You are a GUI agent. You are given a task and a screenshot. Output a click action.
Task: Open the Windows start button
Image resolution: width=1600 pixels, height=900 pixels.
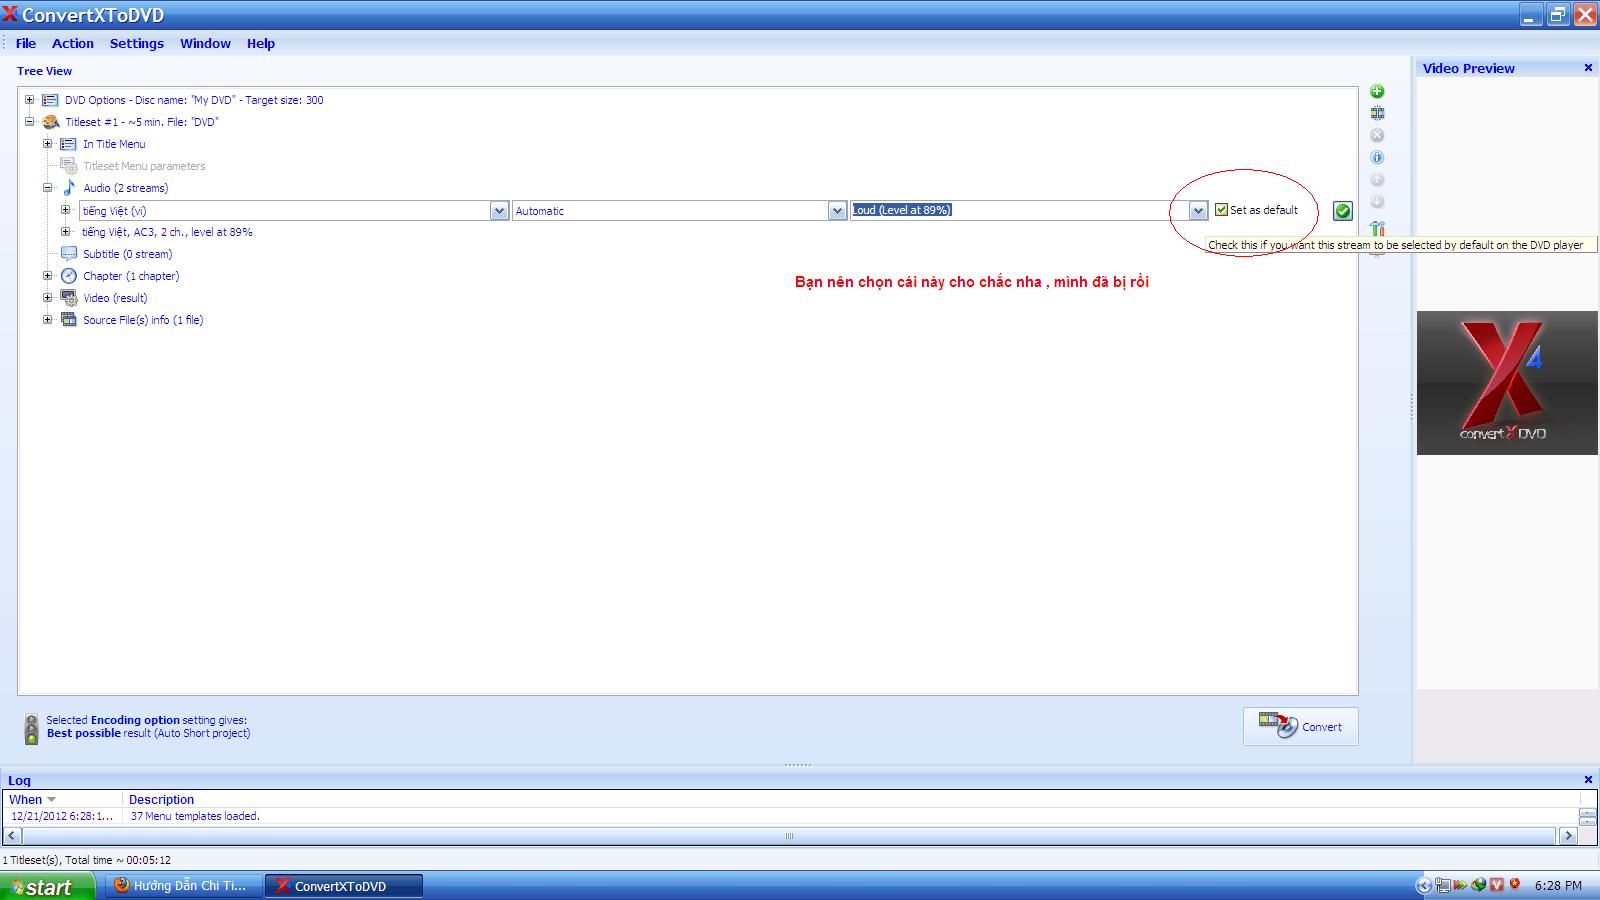pos(47,886)
